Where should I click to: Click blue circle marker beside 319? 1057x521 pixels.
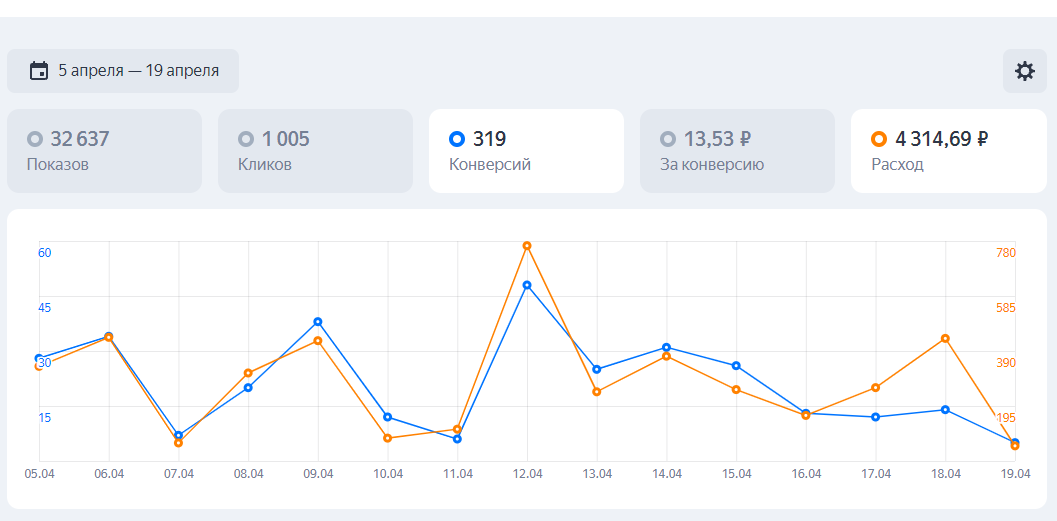457,139
